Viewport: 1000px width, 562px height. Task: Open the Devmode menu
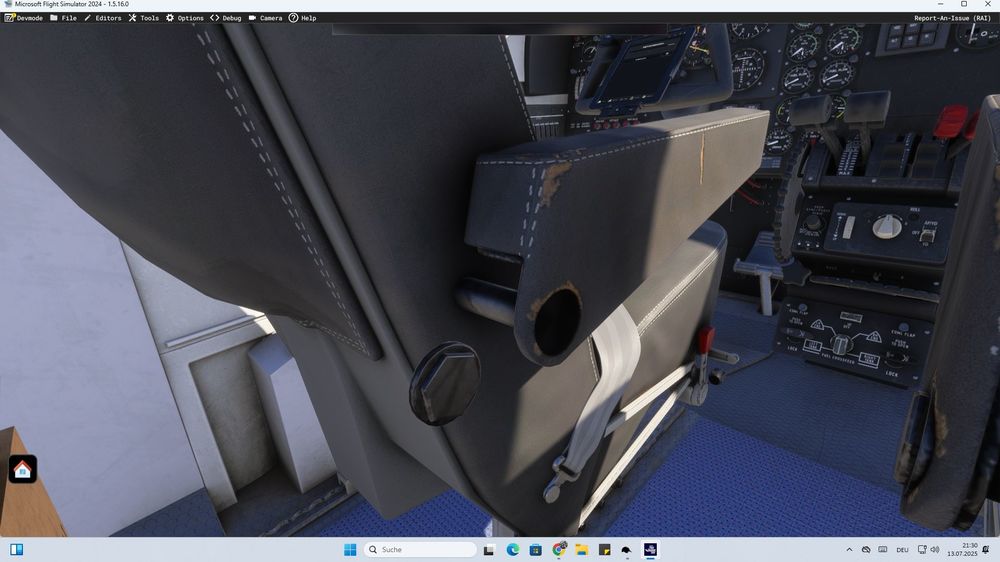pyautogui.click(x=24, y=18)
